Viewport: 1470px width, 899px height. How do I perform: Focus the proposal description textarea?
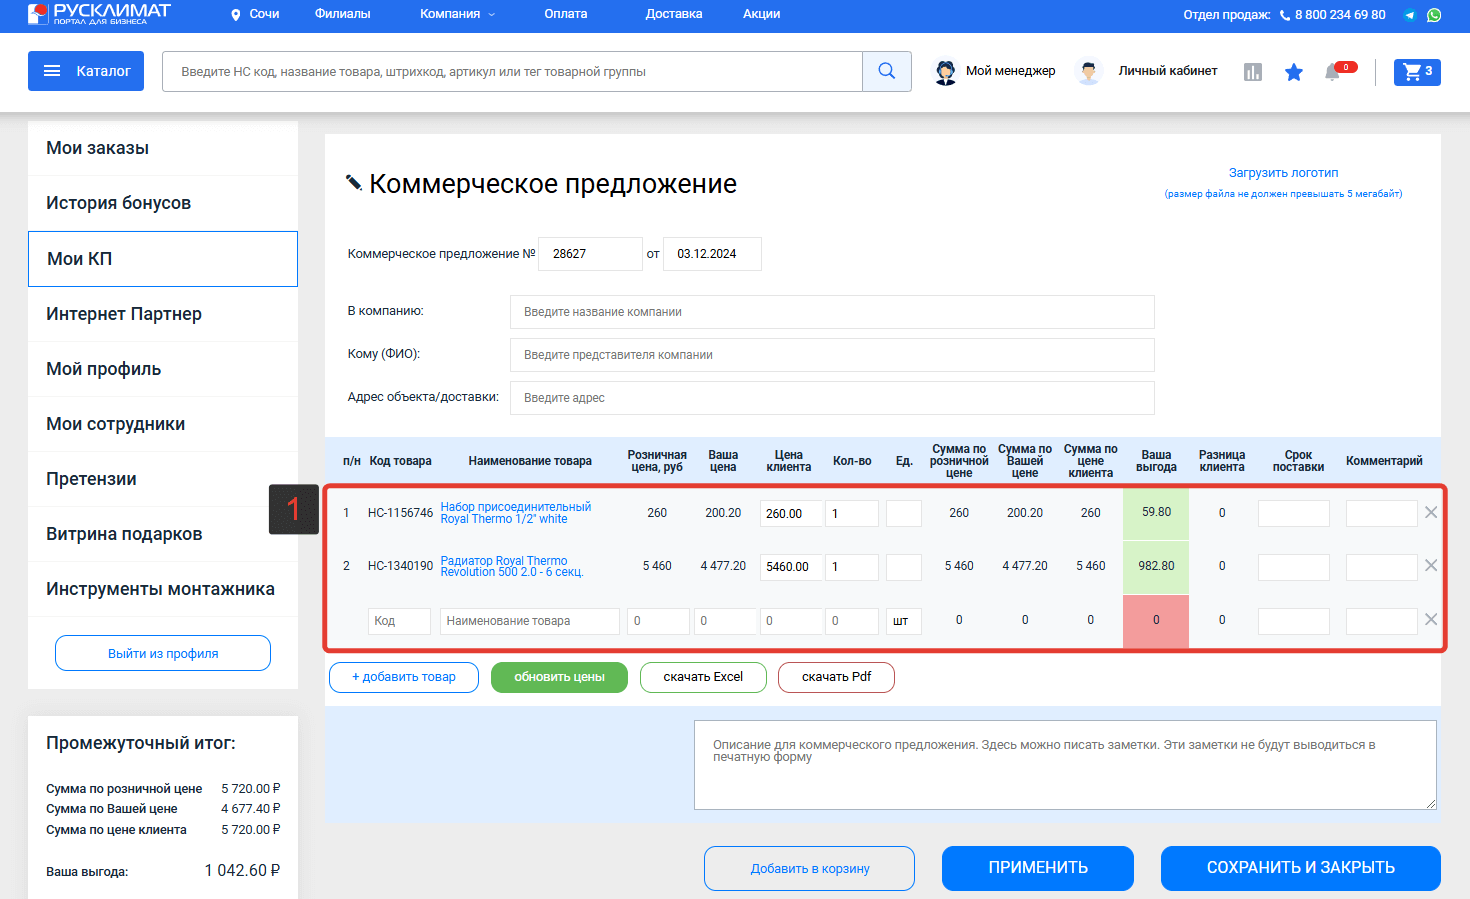tap(1065, 765)
